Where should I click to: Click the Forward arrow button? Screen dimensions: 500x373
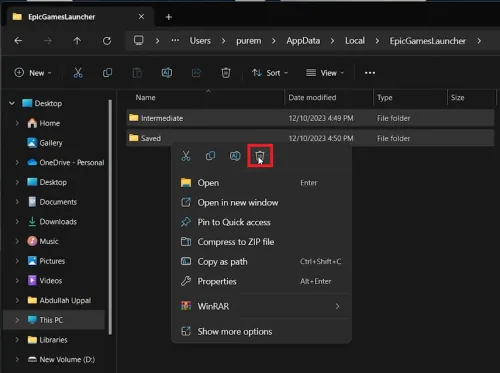(48, 41)
